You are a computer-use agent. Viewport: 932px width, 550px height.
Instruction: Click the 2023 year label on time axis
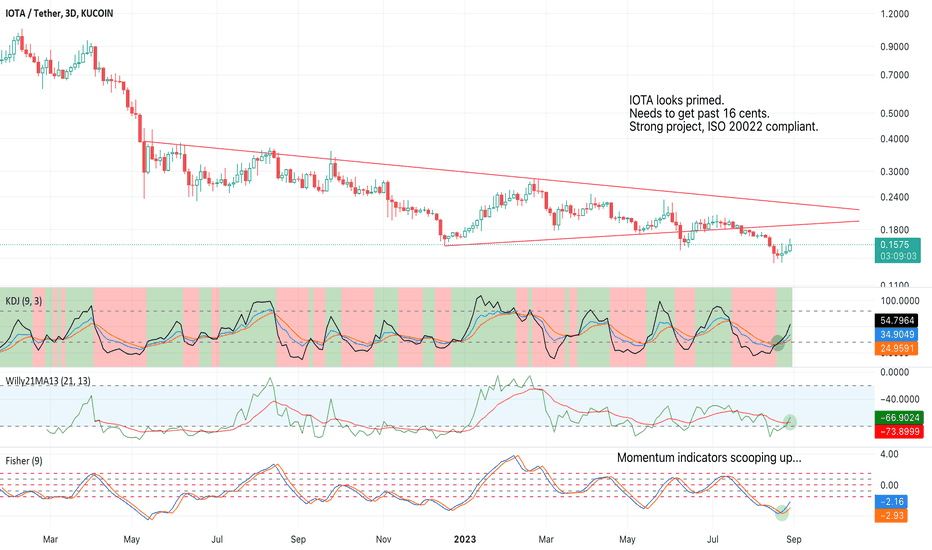pyautogui.click(x=465, y=539)
